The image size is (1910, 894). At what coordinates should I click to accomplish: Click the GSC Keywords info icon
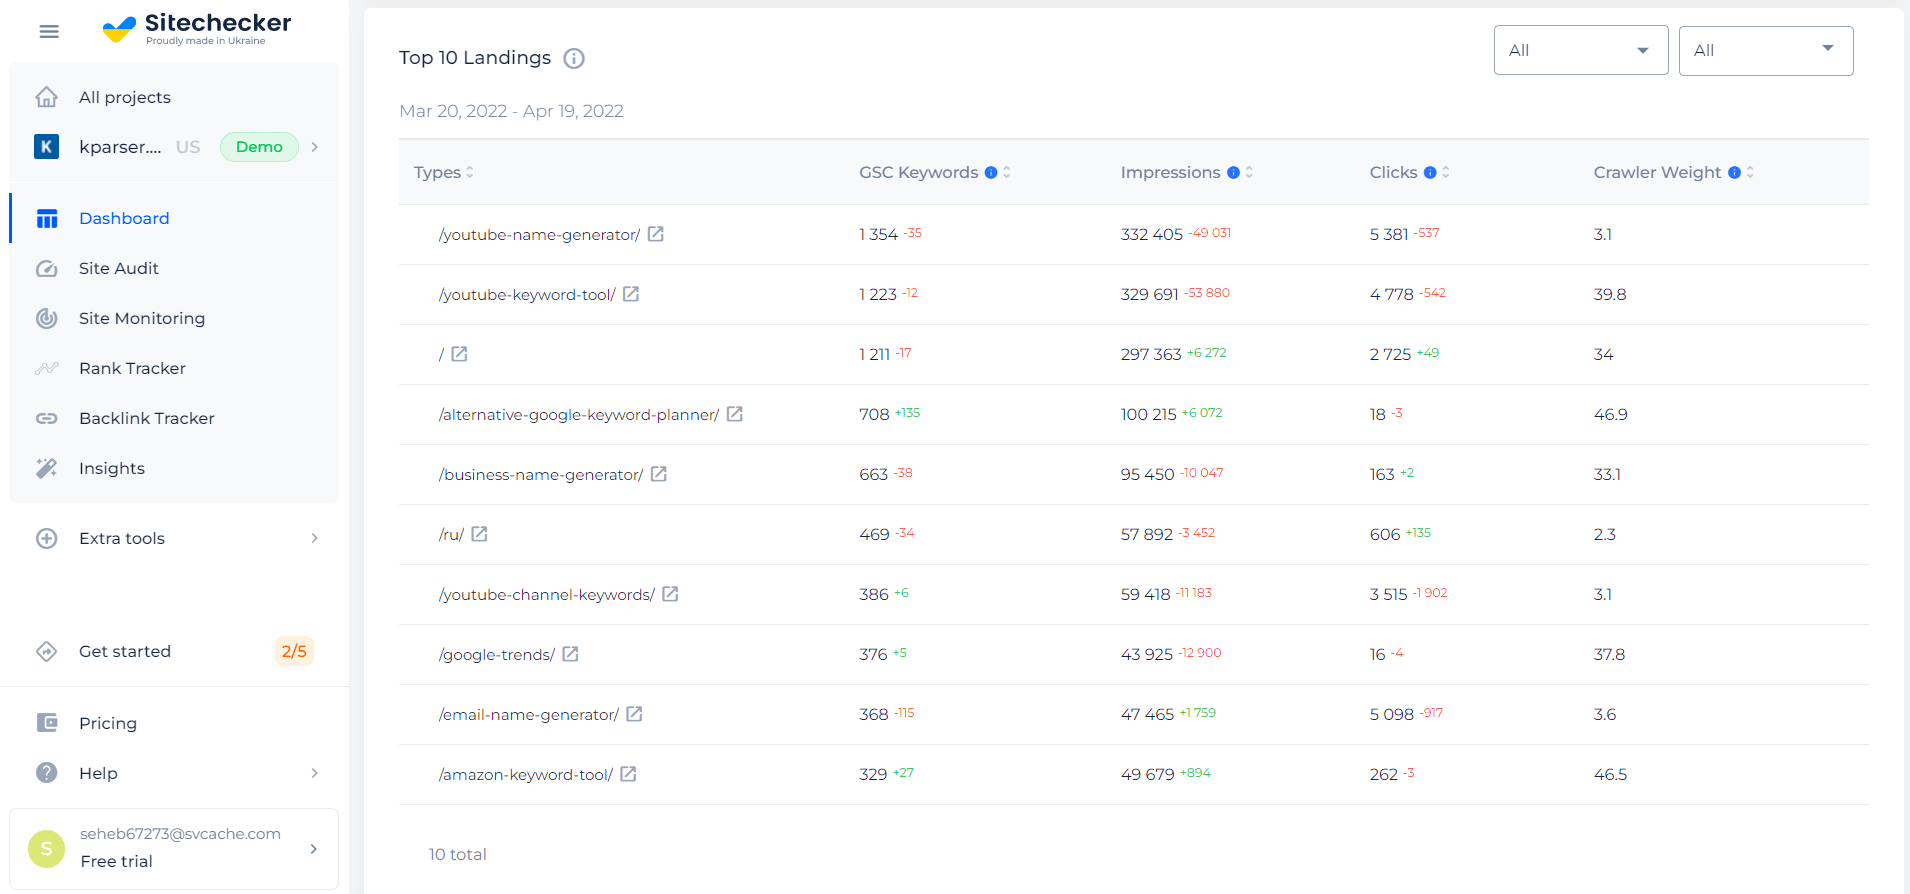991,172
